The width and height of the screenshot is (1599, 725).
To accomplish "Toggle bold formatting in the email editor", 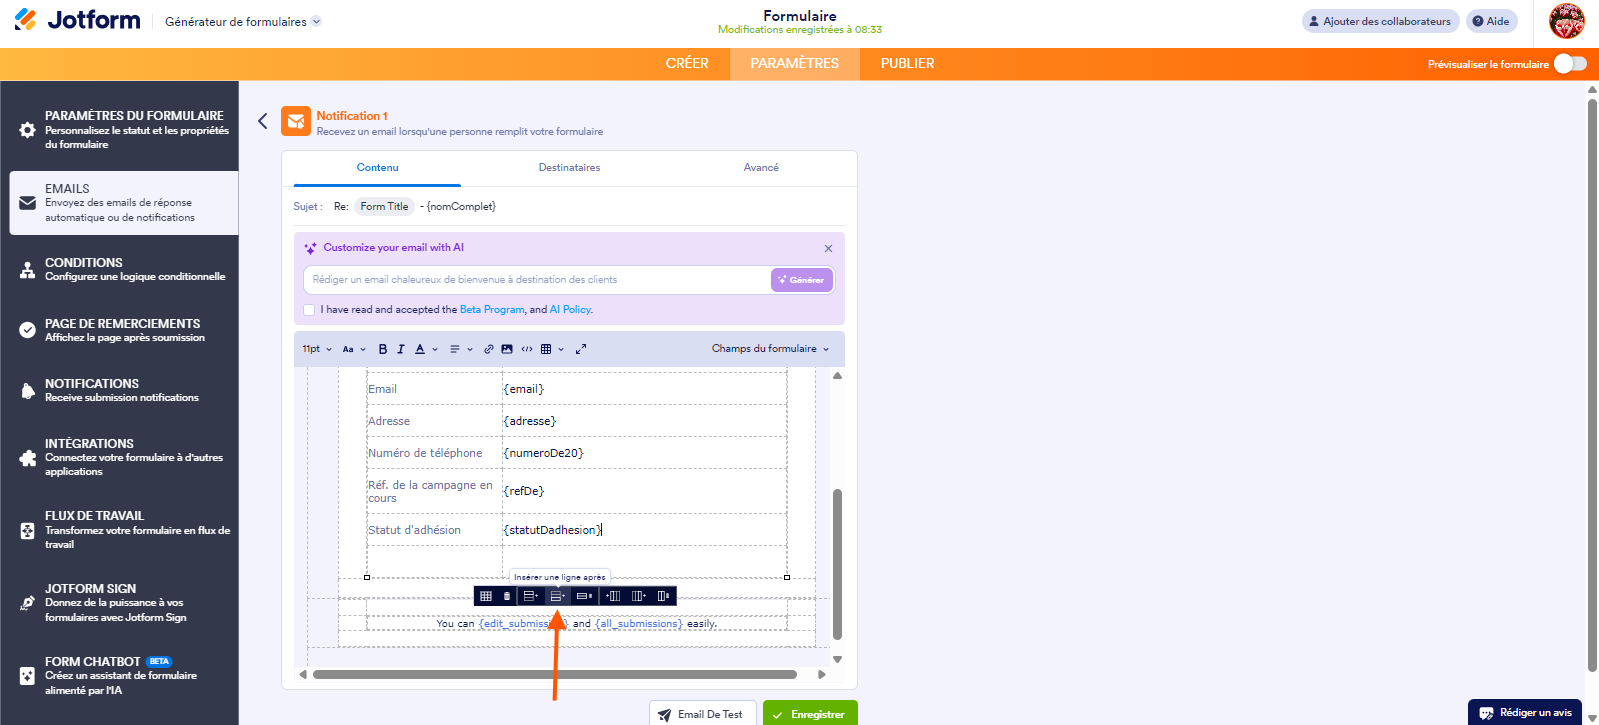I will [382, 349].
